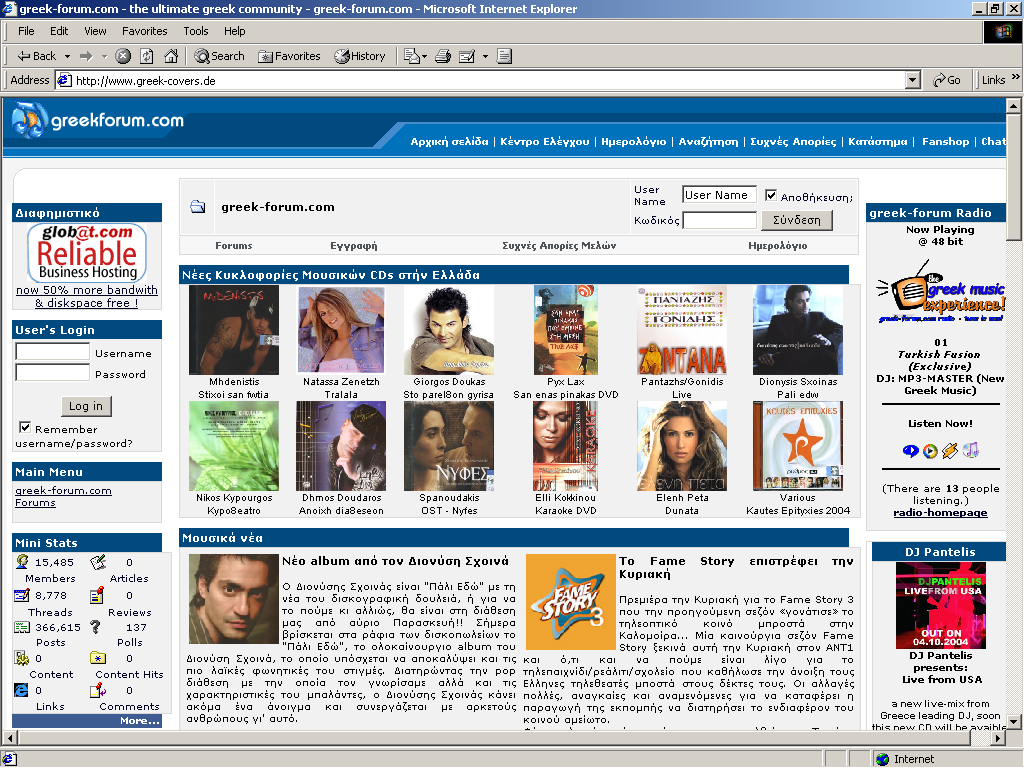This screenshot has width=1024, height=768.
Task: Click the Edit page toolbar icon
Action: 467,56
